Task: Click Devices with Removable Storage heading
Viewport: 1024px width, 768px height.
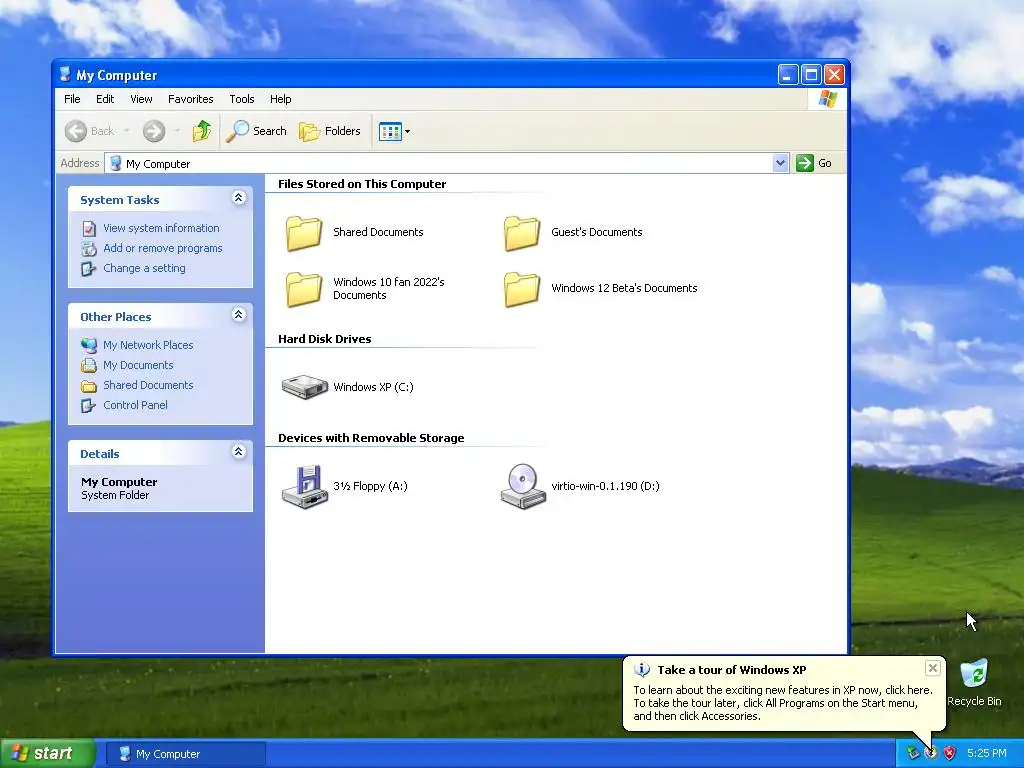Action: [x=371, y=438]
